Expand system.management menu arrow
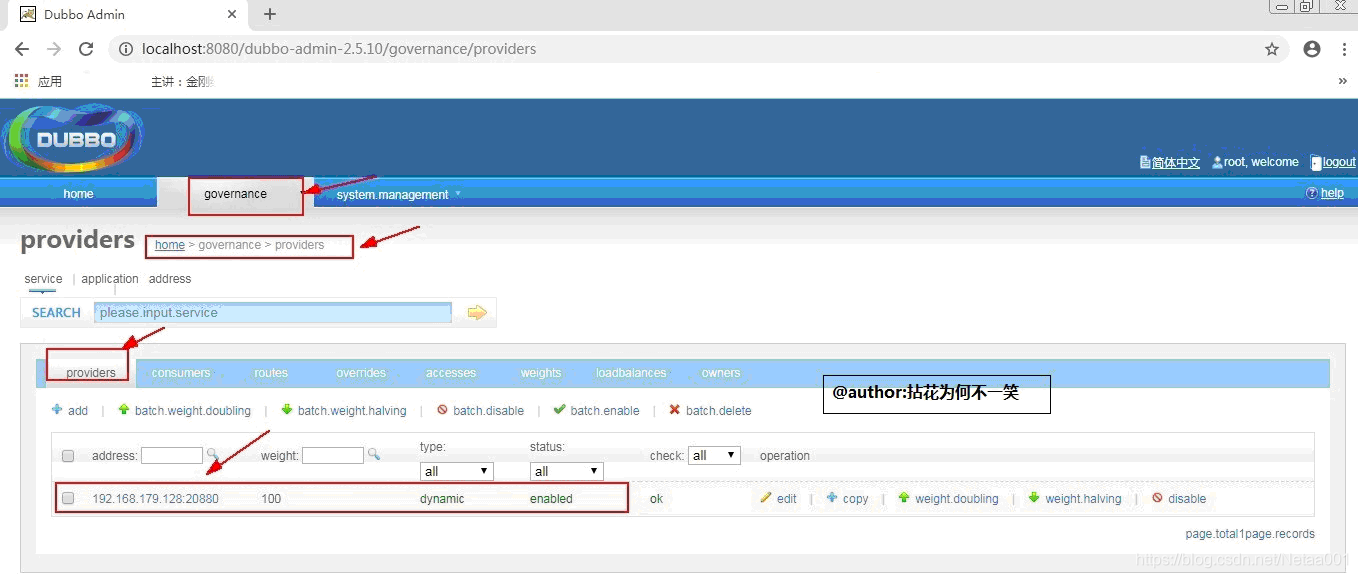Viewport: 1358px width, 578px height. (x=458, y=193)
